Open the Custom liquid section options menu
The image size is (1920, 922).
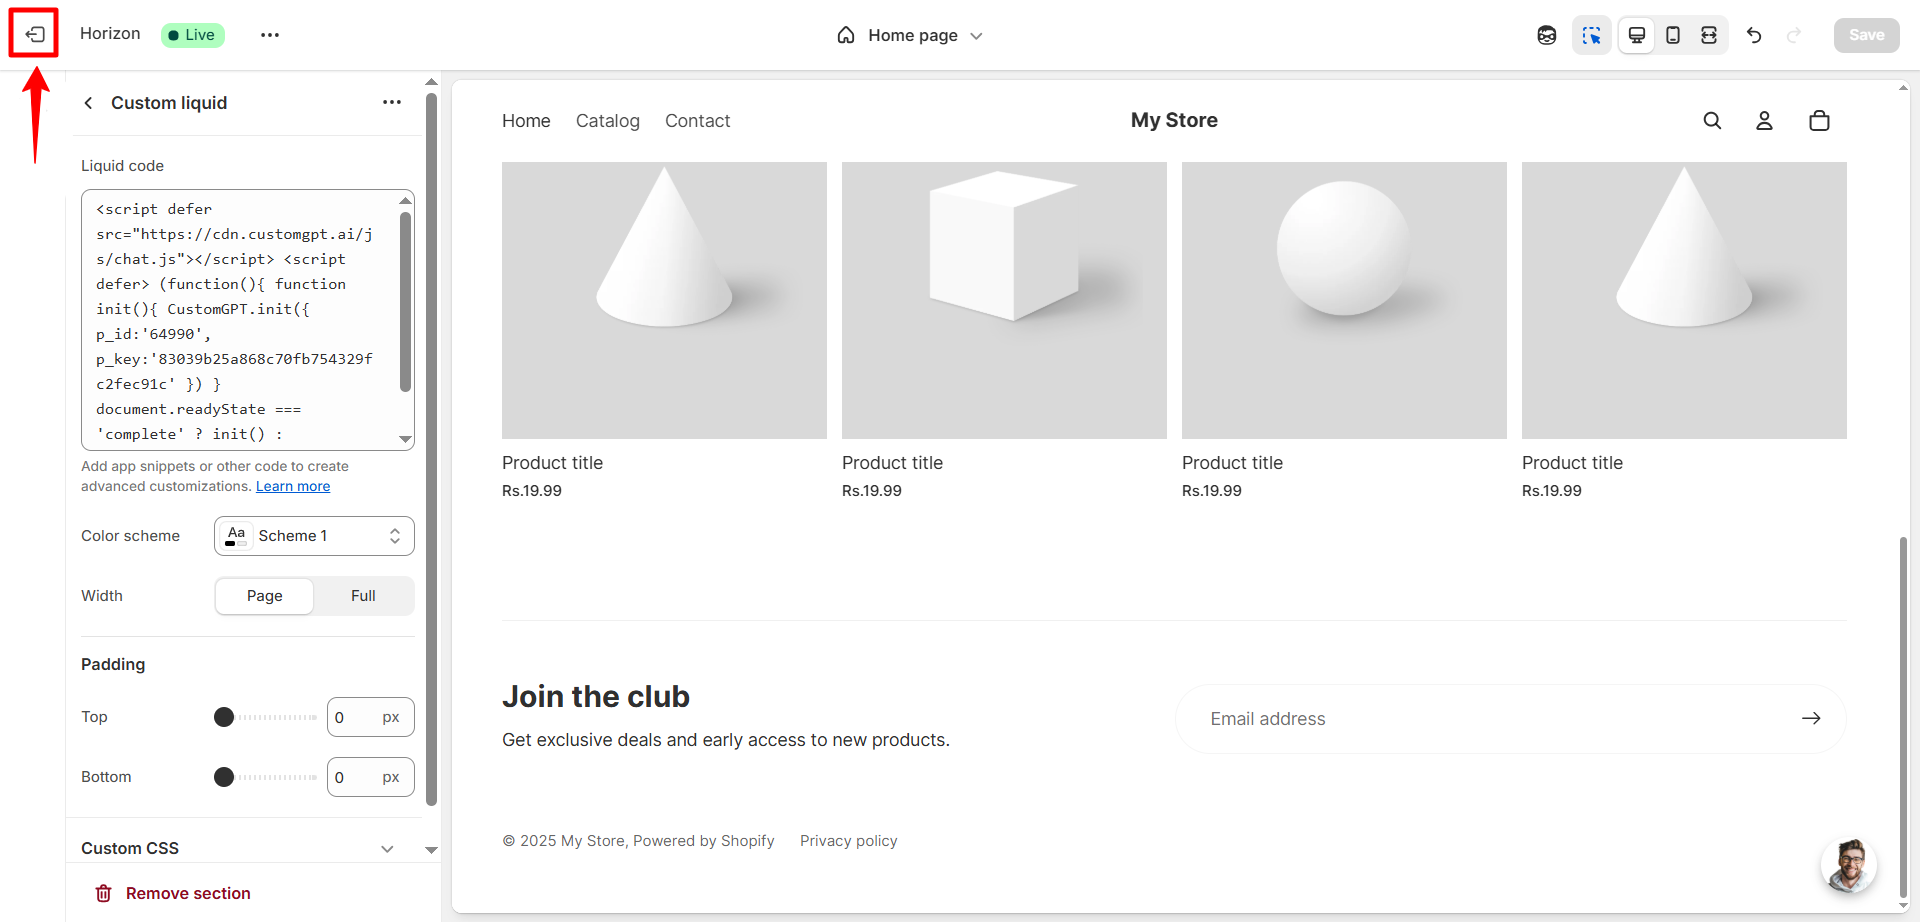(x=392, y=102)
